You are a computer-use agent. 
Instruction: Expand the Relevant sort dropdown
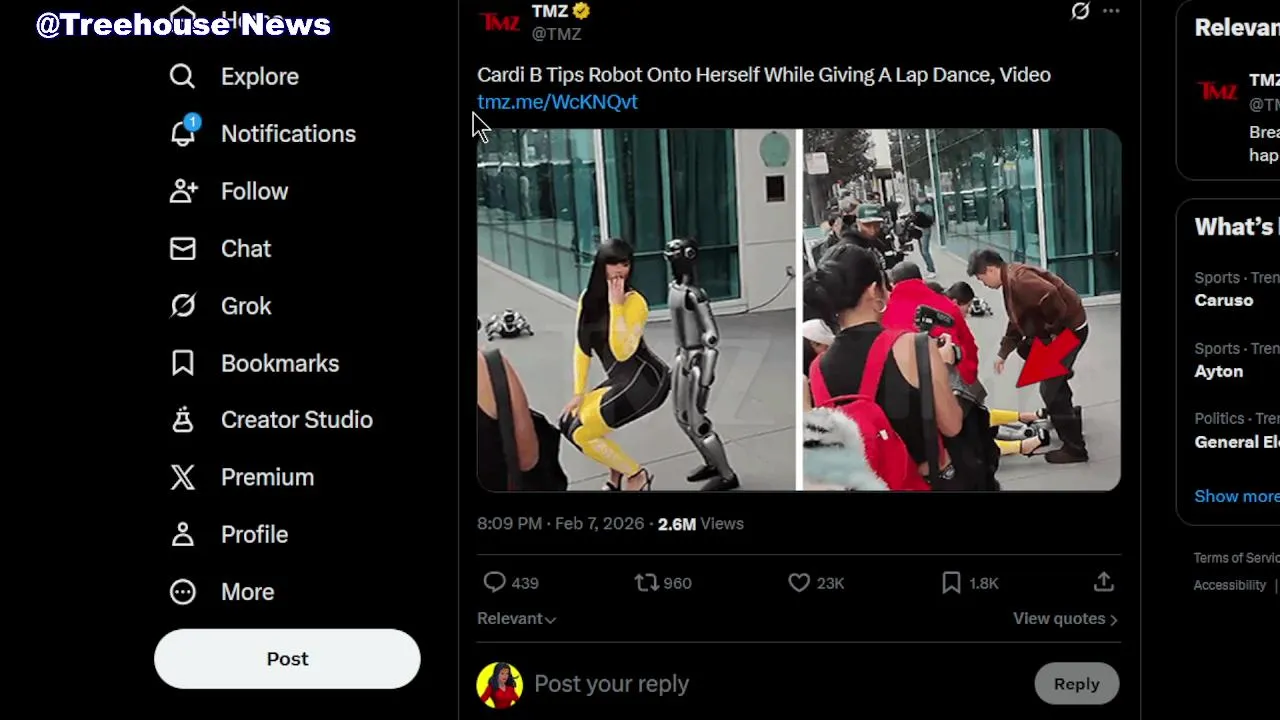coord(516,619)
